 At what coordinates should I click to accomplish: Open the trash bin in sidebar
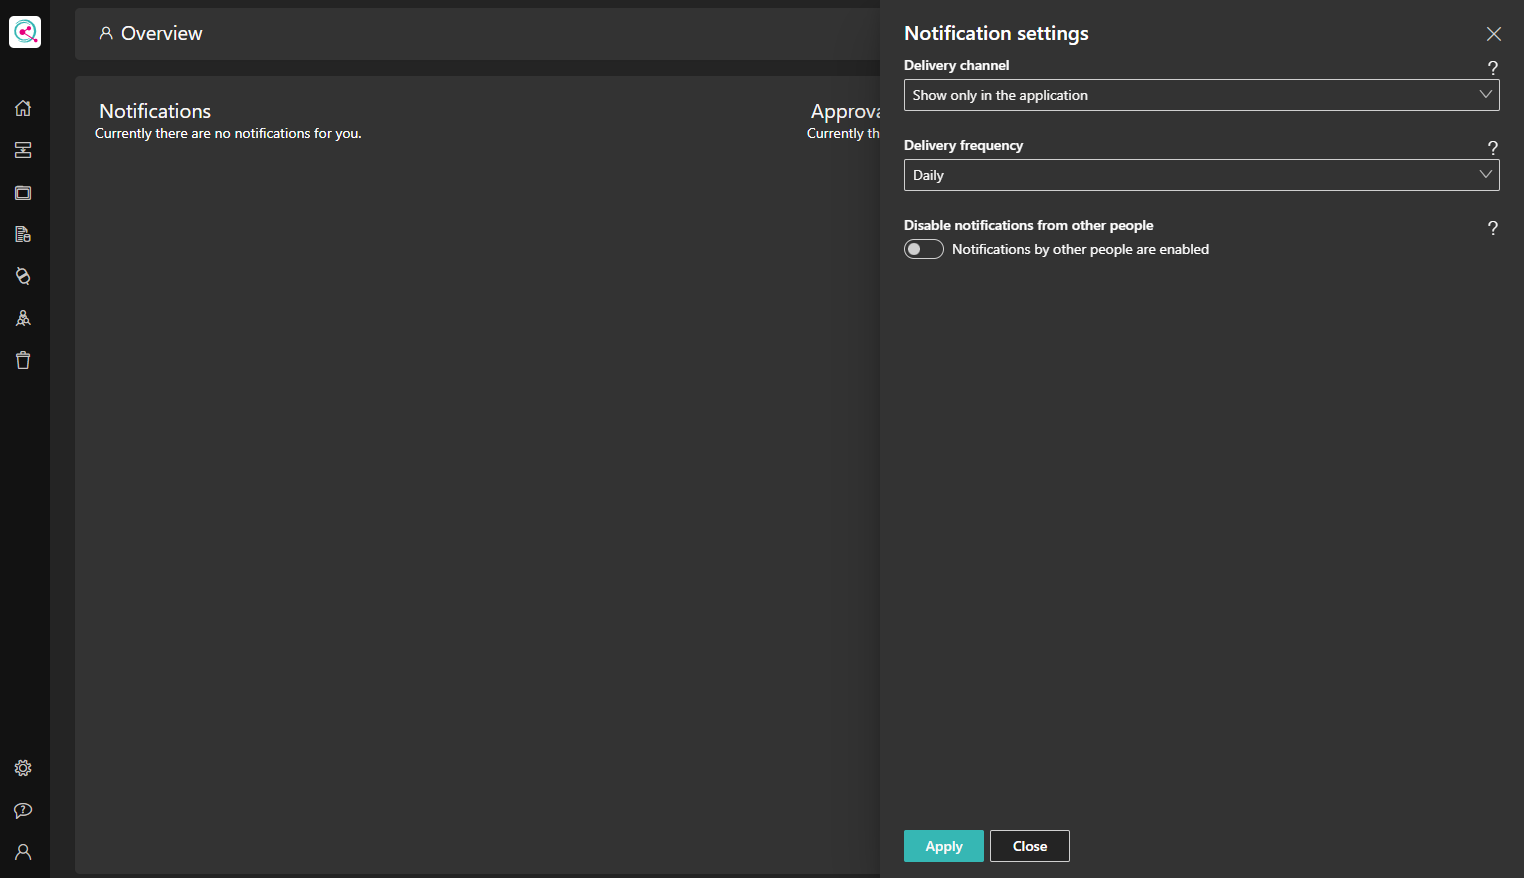click(23, 360)
